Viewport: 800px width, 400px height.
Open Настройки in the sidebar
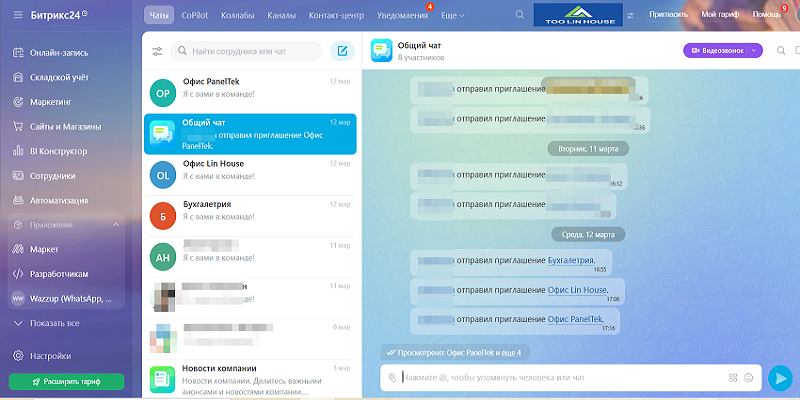(x=50, y=356)
